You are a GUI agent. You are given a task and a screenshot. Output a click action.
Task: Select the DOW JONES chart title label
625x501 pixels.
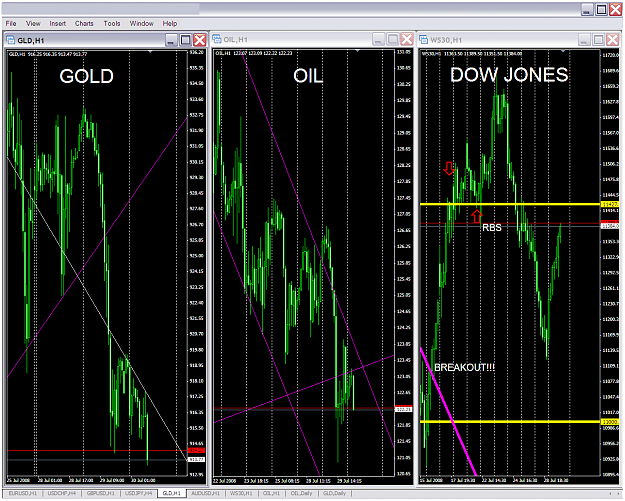[509, 75]
